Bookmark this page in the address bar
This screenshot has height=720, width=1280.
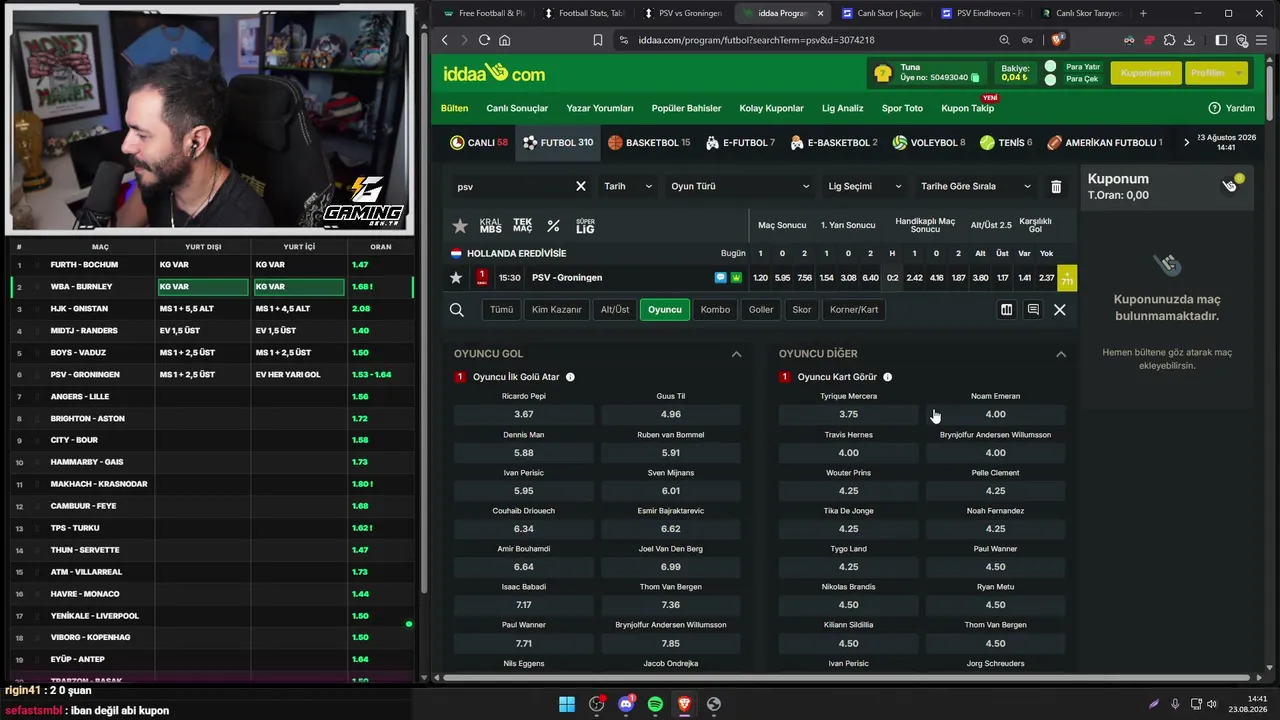point(598,40)
